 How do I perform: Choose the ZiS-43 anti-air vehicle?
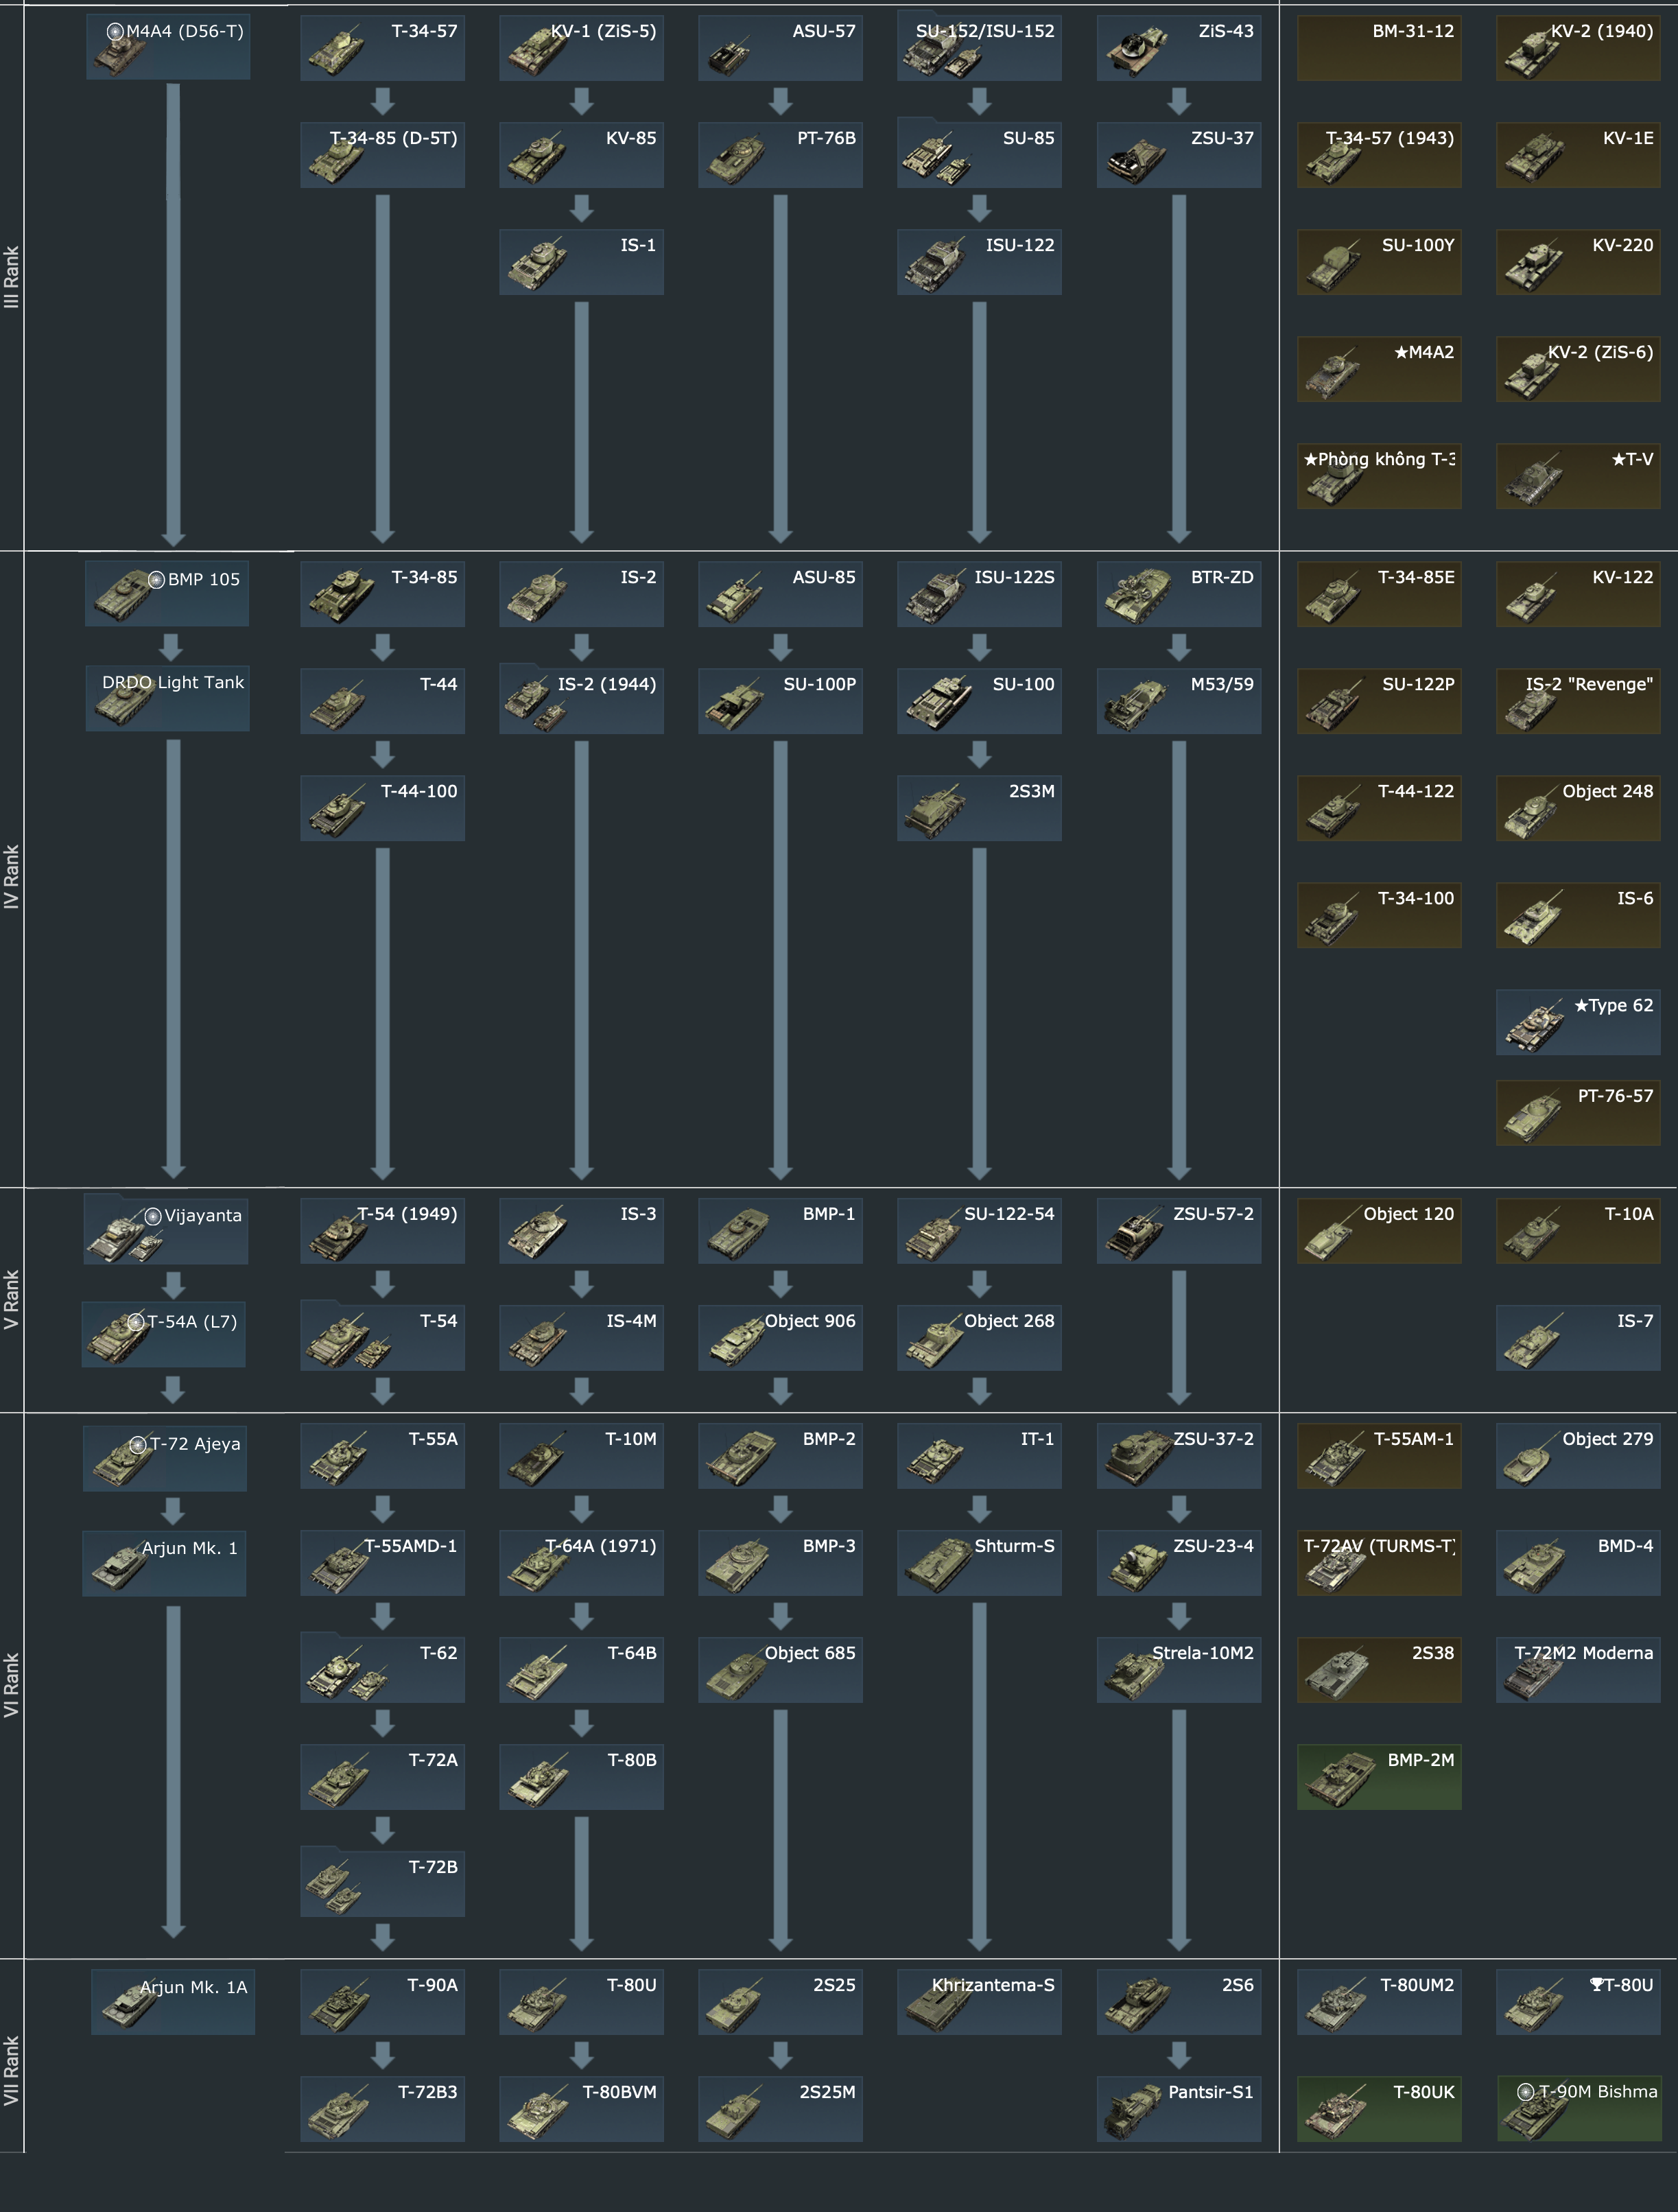pyautogui.click(x=1179, y=47)
